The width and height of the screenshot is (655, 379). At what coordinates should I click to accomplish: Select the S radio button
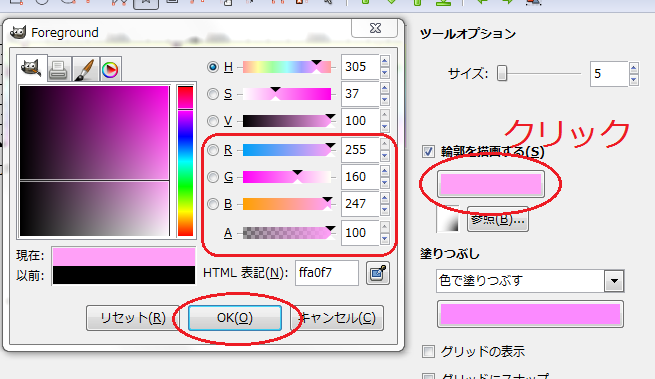[x=213, y=94]
